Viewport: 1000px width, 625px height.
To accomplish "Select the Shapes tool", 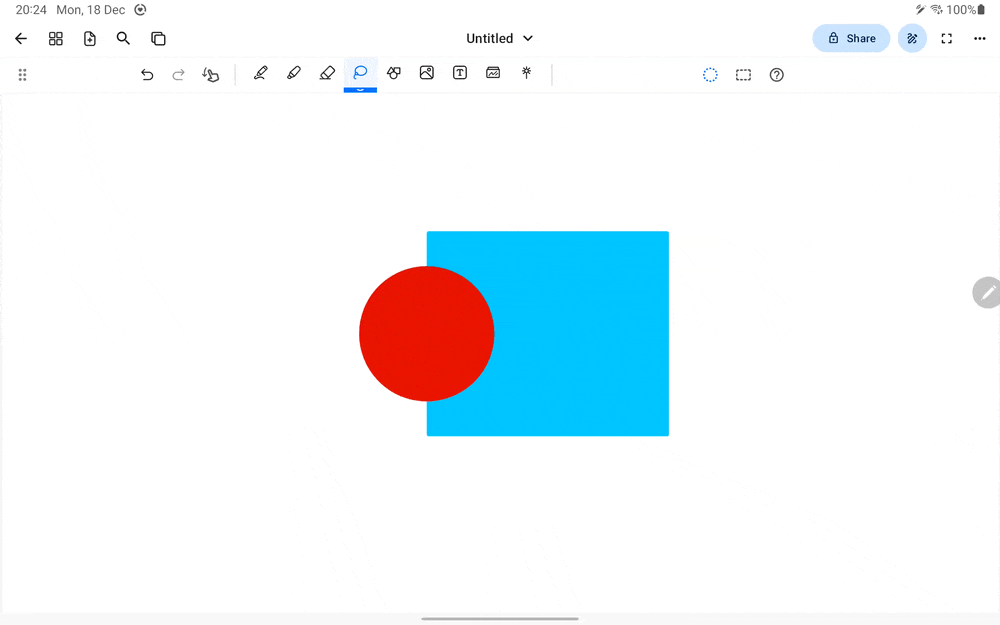I will click(393, 73).
